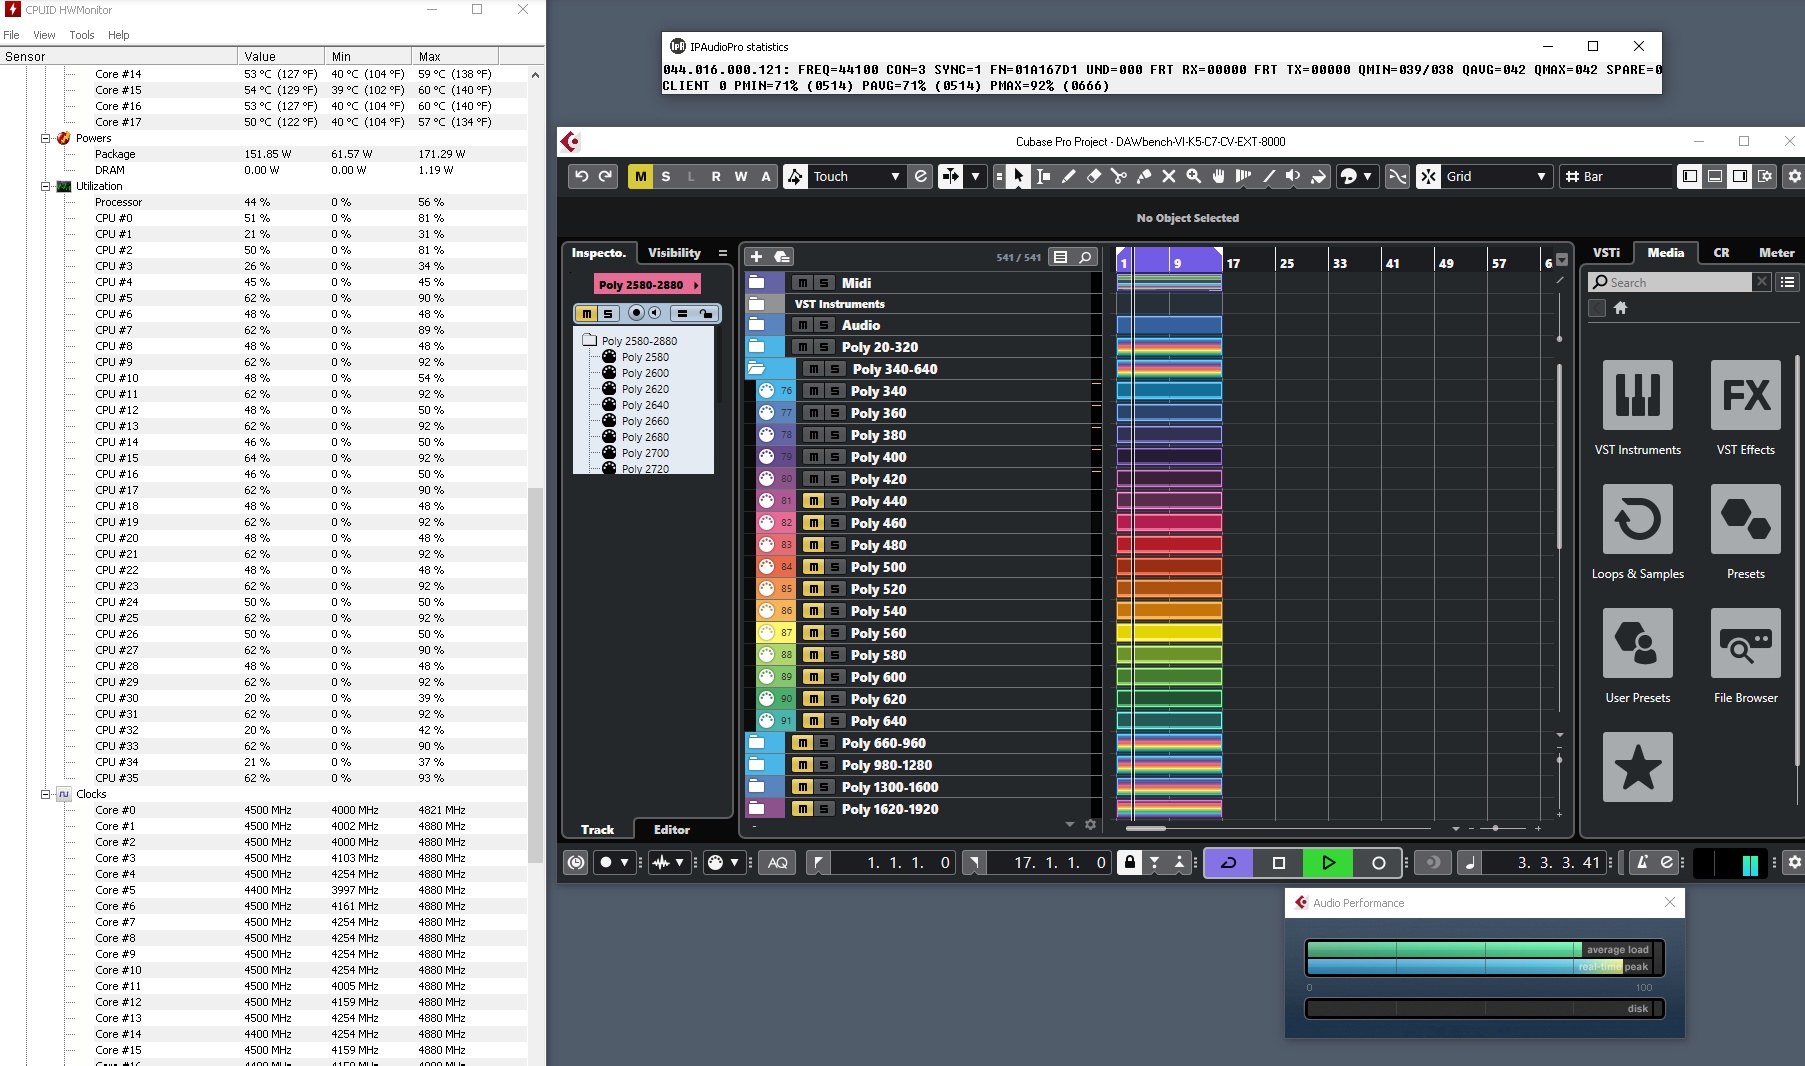Screen dimensions: 1805x1066
Task: Toggle global Mute M button in toolbar
Action: click(640, 176)
